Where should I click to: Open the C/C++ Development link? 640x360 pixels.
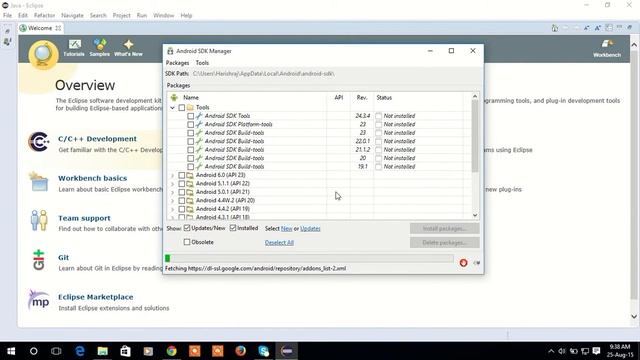pyautogui.click(x=97, y=139)
